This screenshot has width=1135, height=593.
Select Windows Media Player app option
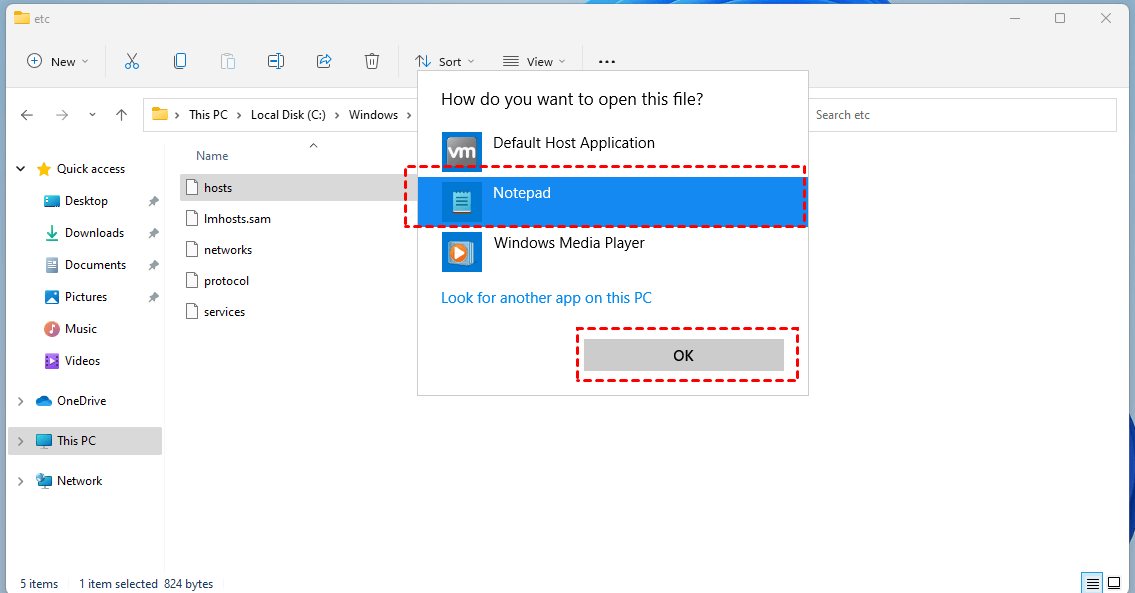(568, 243)
